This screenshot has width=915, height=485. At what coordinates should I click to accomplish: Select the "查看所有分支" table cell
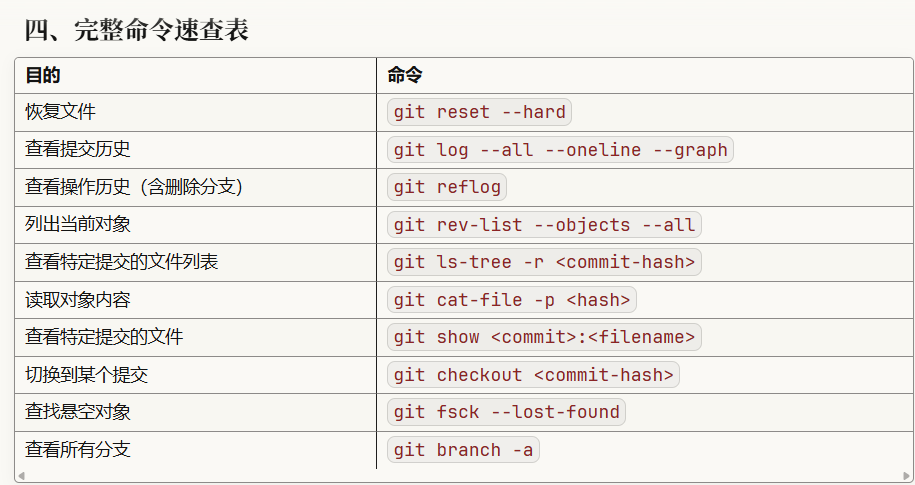[78, 450]
